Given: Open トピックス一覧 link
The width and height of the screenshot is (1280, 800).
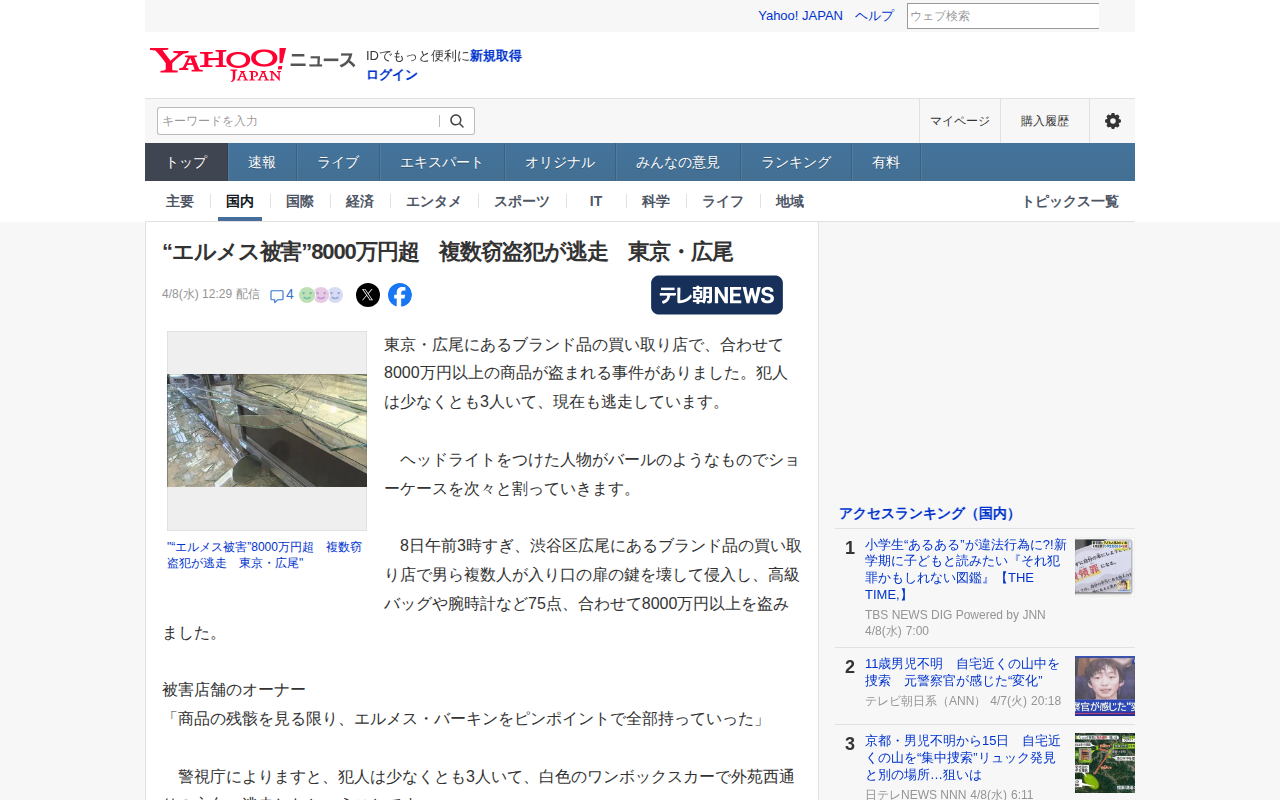Looking at the screenshot, I should tap(1070, 201).
